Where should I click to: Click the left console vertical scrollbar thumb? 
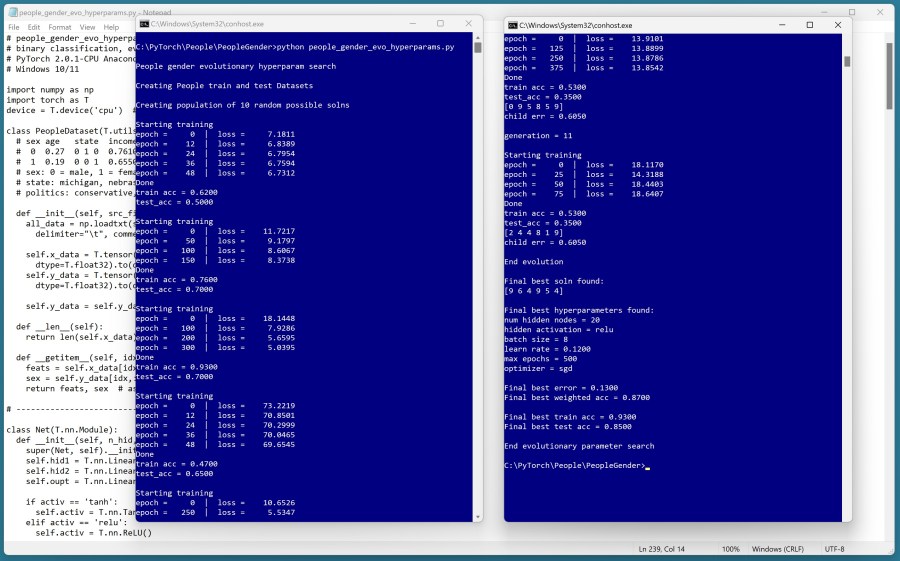478,48
